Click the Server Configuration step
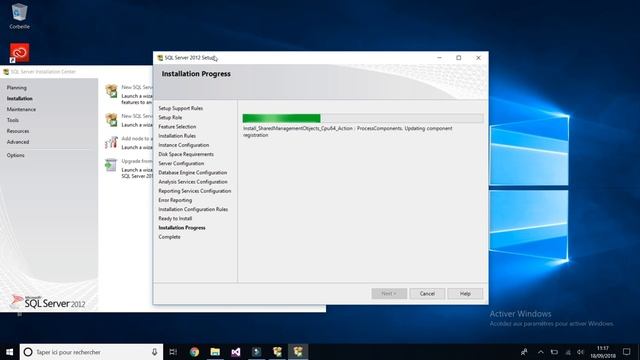Image resolution: width=640 pixels, height=360 pixels. [181, 163]
